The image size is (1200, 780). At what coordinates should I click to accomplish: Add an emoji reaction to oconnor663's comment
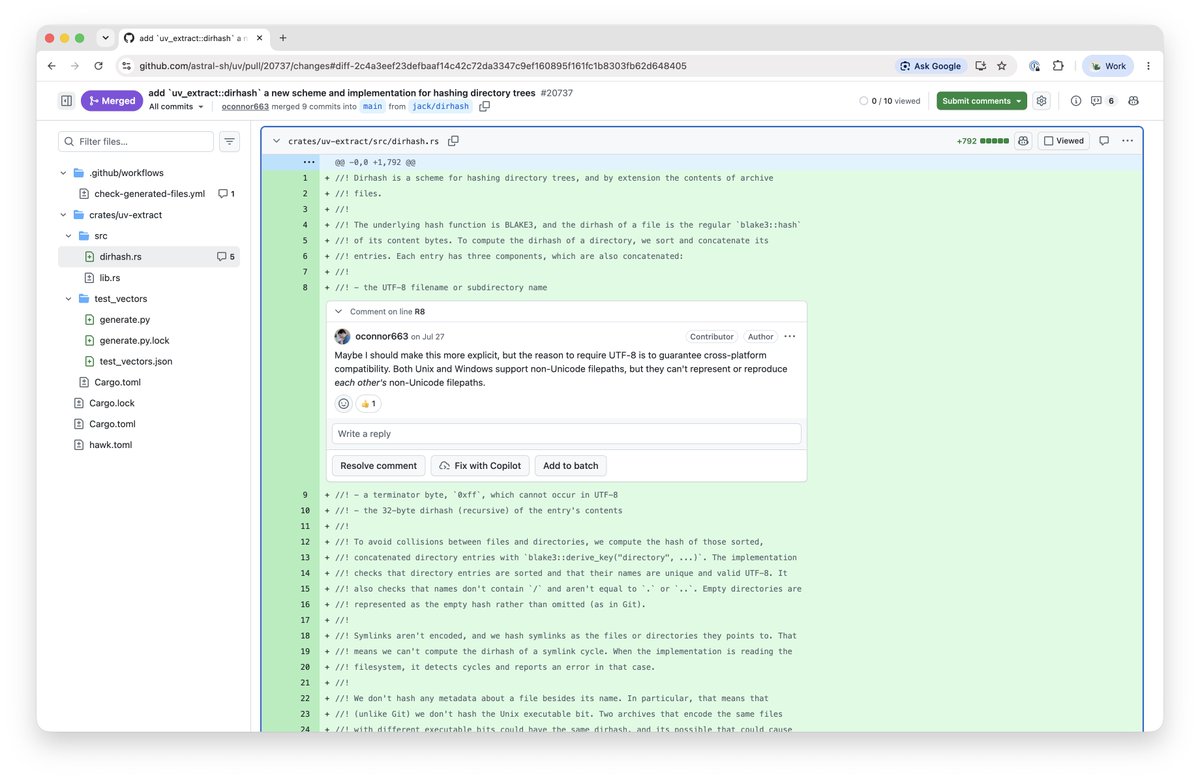click(343, 404)
